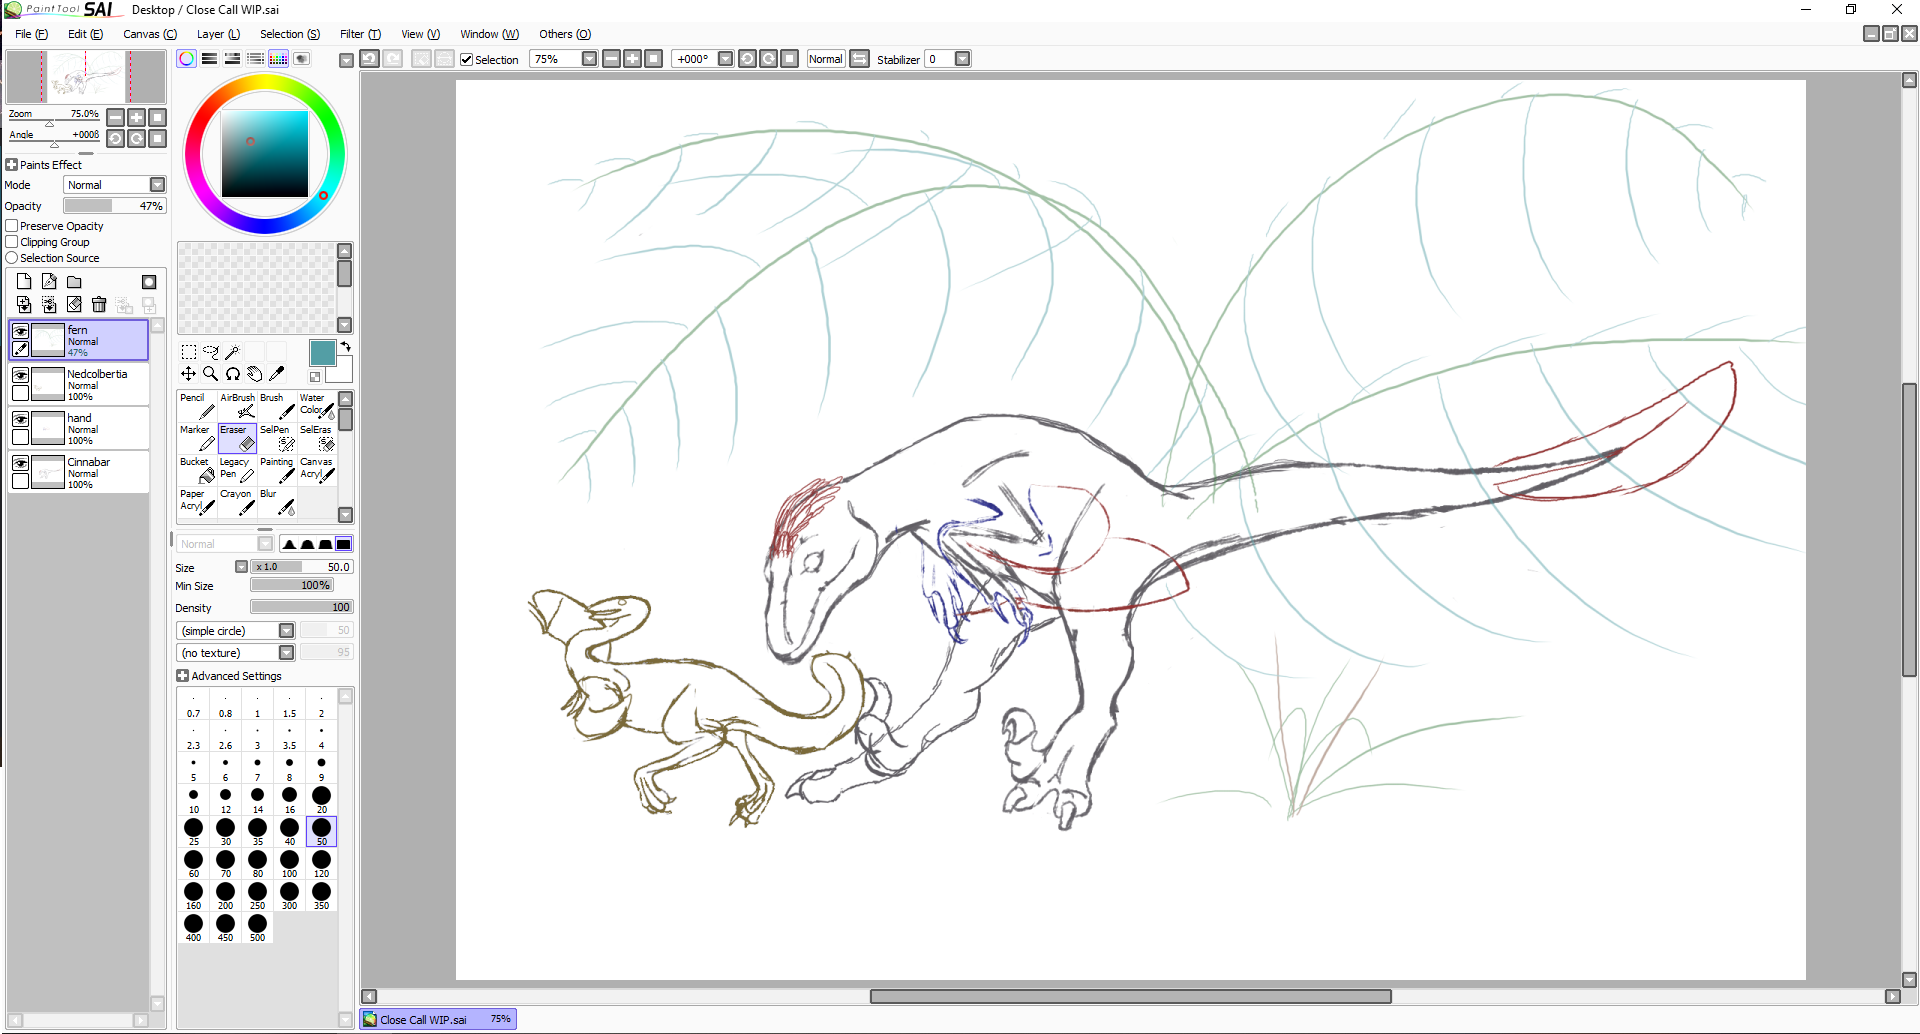Open the layer blending Mode dropdown
The width and height of the screenshot is (1920, 1034).
point(157,185)
